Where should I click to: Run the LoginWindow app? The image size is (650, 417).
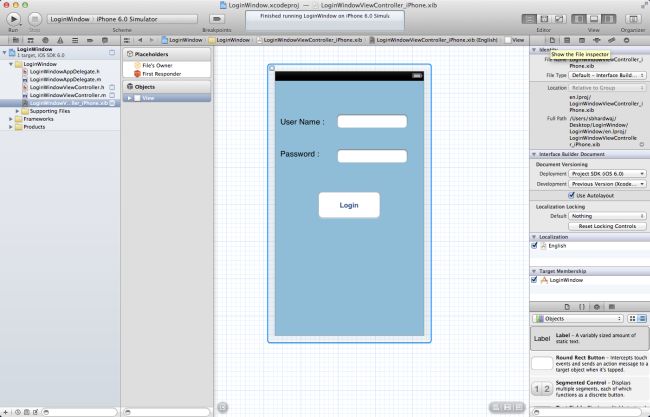tap(13, 19)
